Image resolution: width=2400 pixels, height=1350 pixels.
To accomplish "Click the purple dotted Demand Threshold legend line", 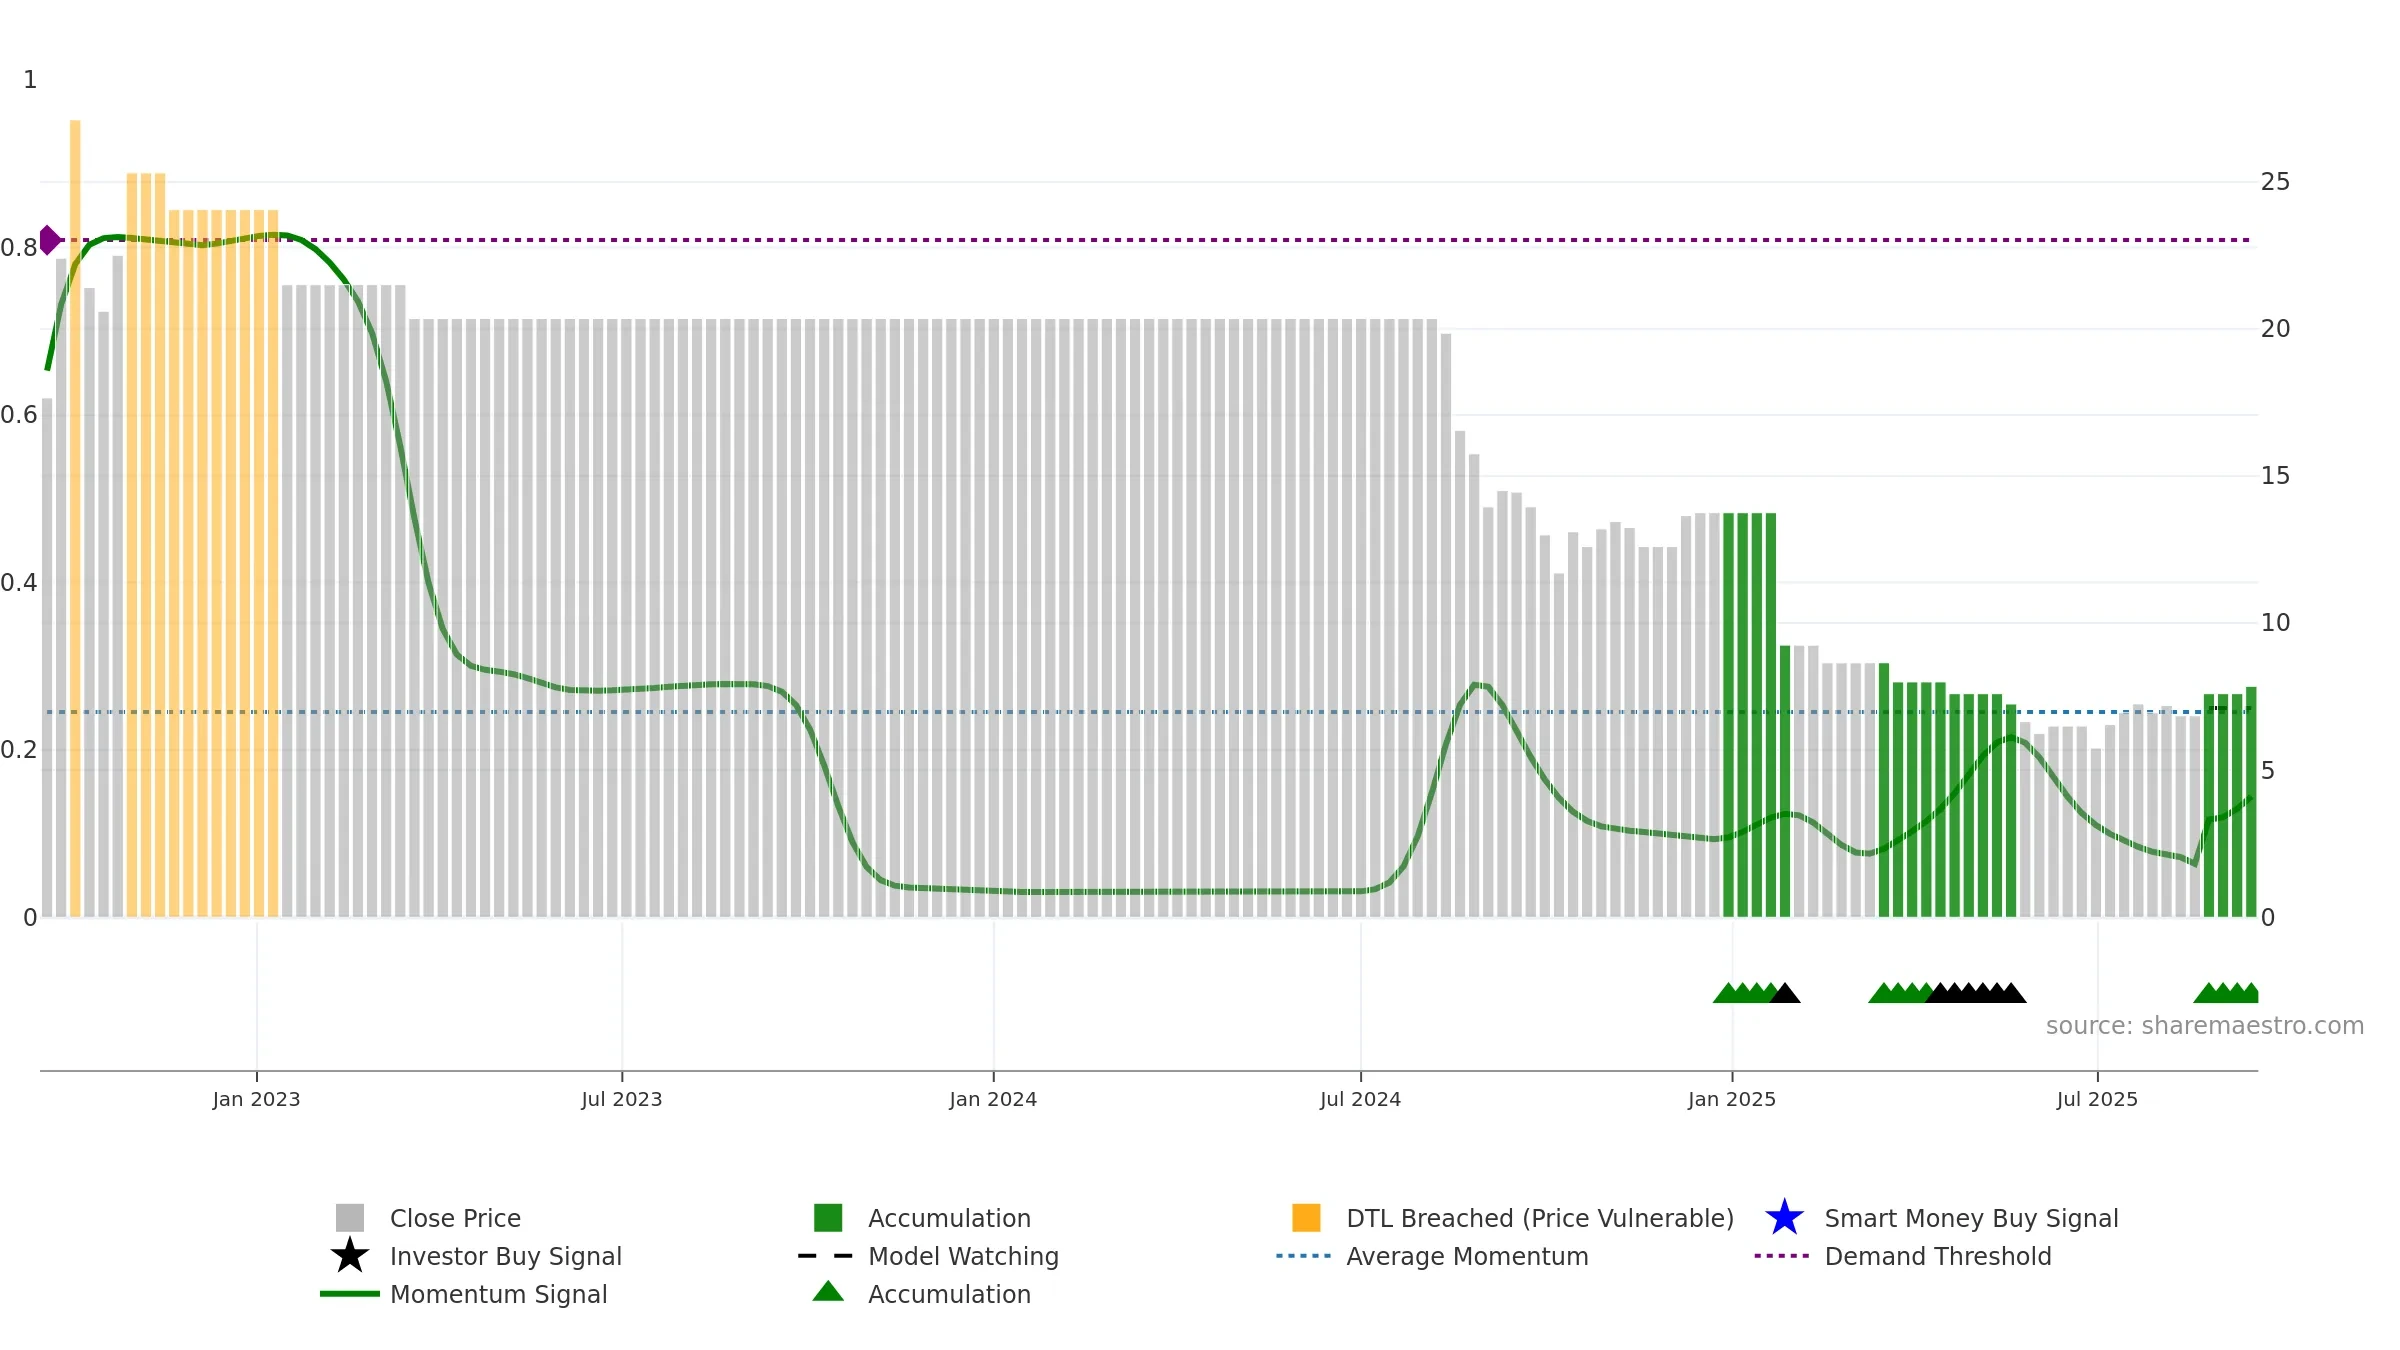I will 1782,1256.
